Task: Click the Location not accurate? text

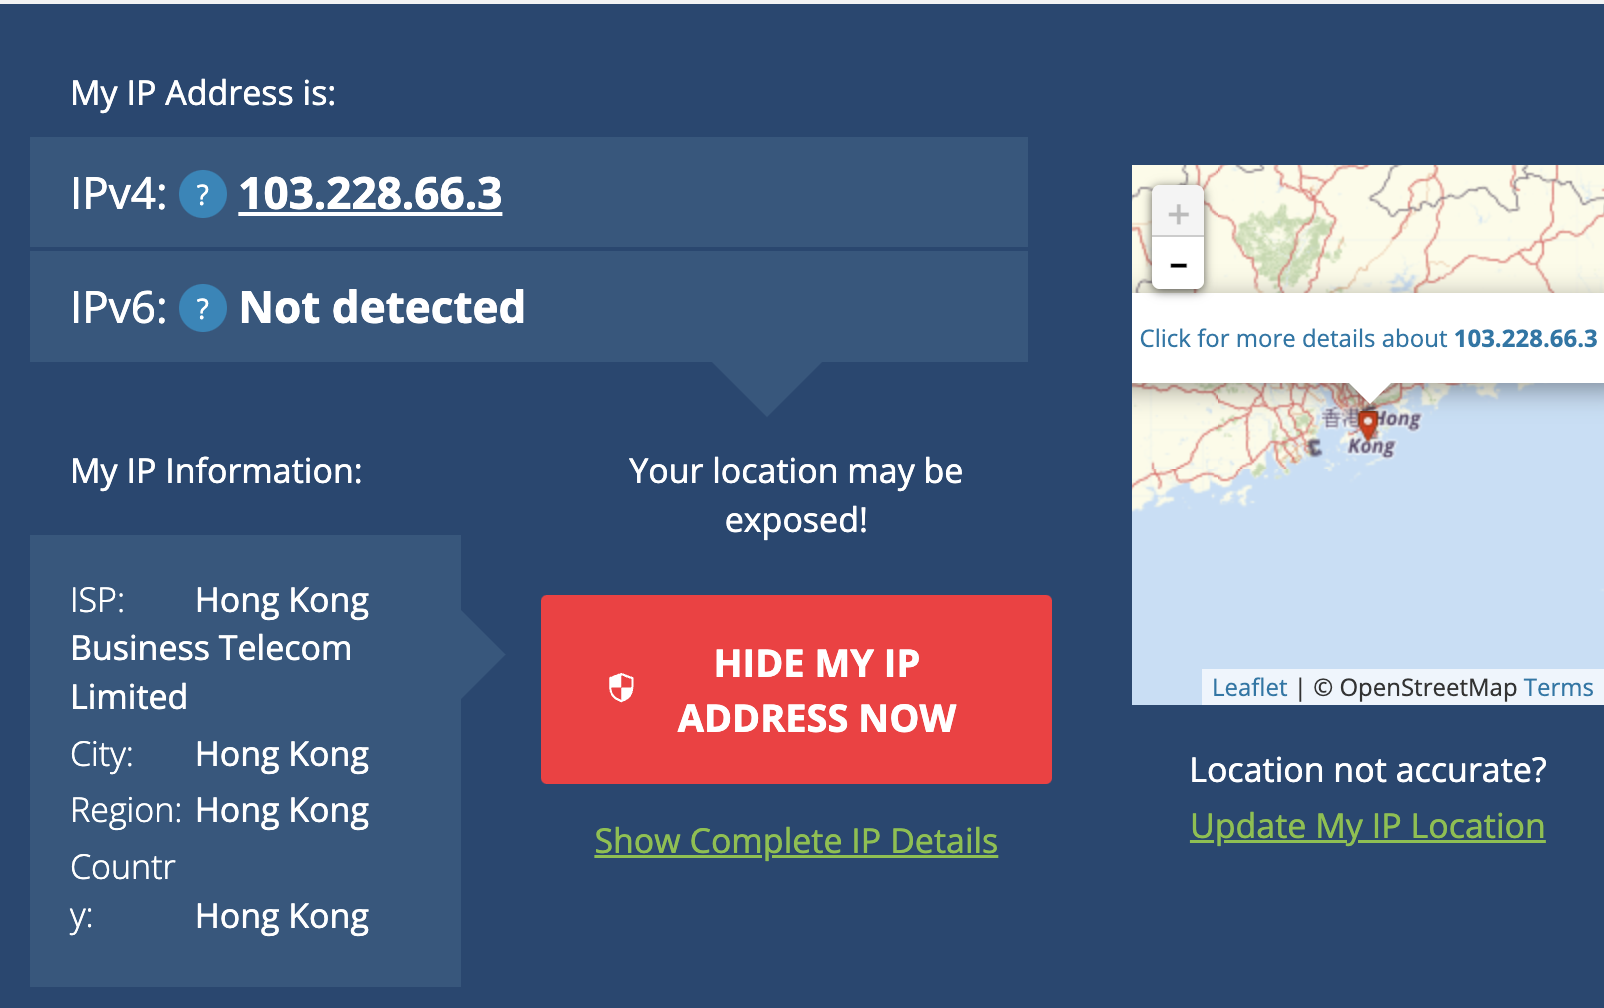Action: 1367,770
